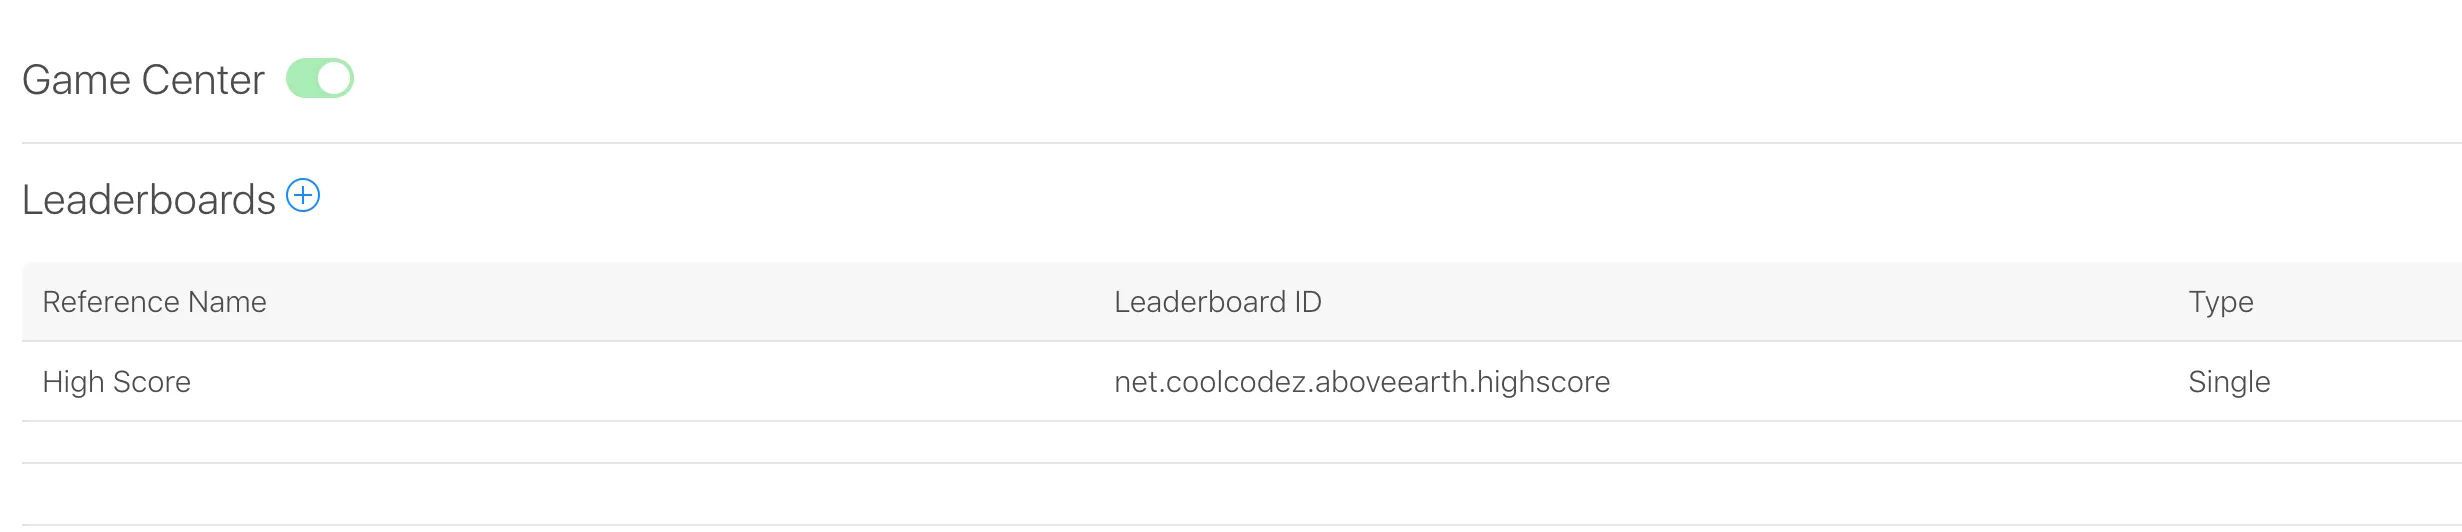Click the Reference Name label text
This screenshot has height=532, width=2462.
pyautogui.click(x=154, y=302)
